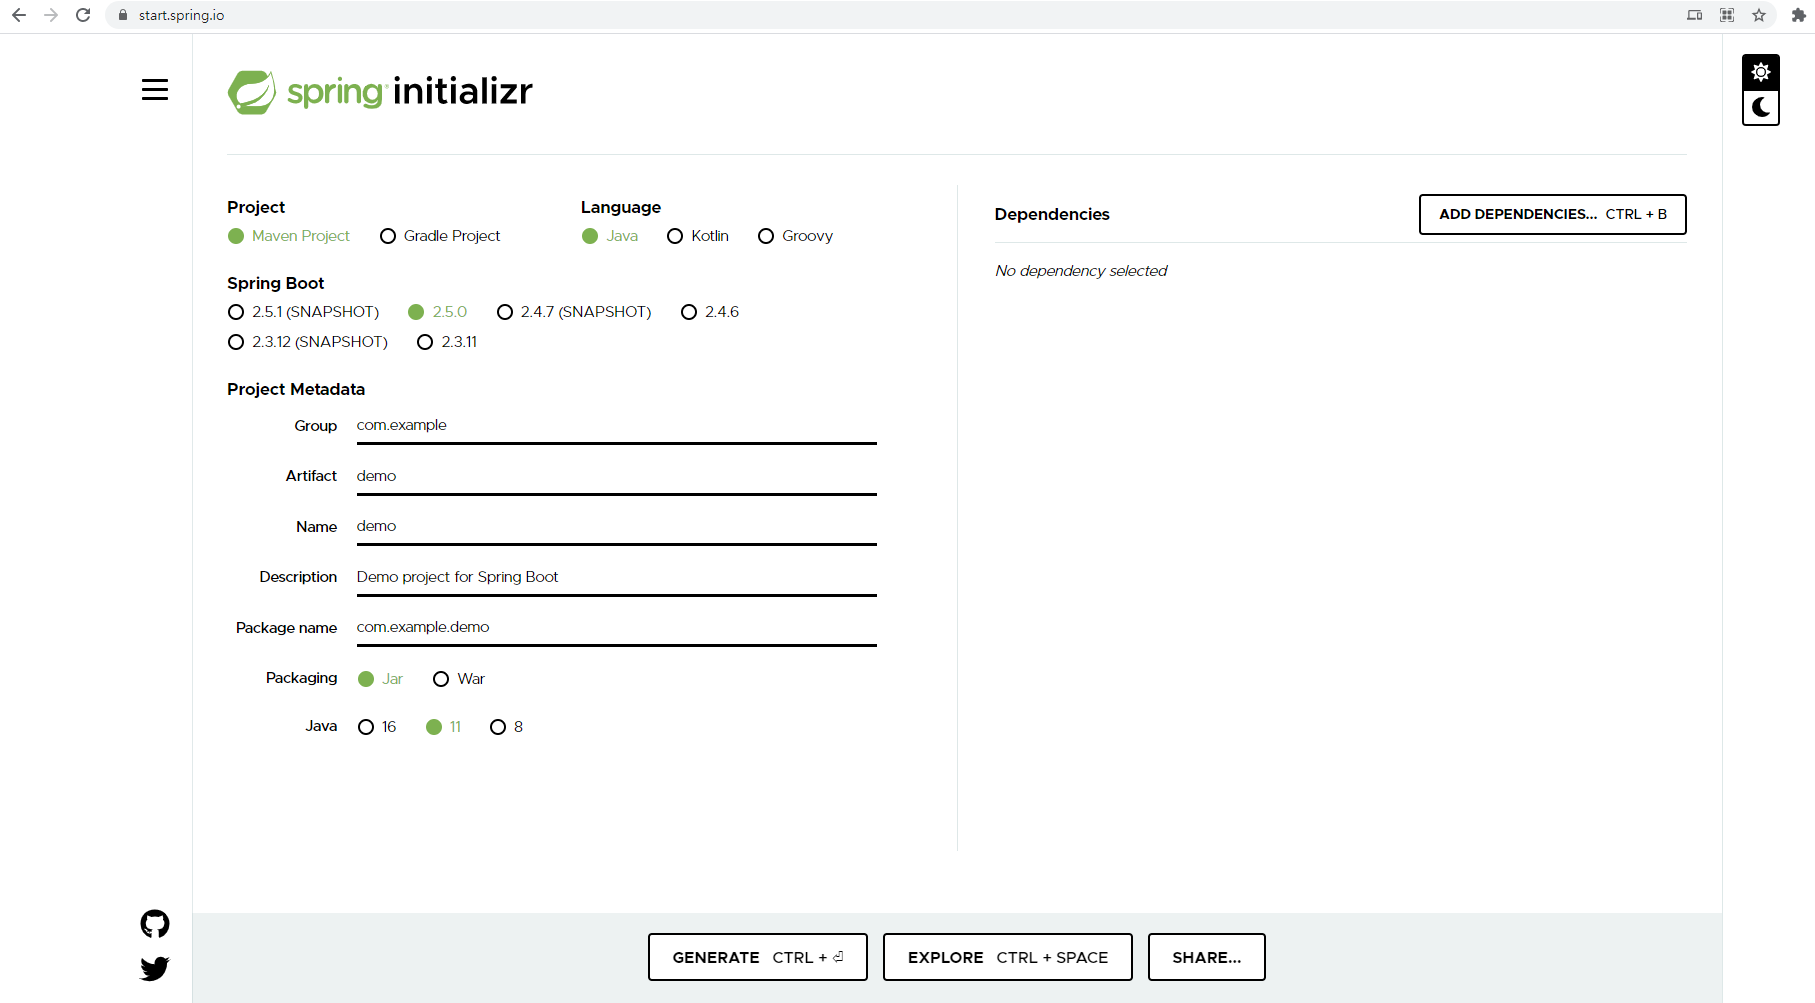Switch to light theme sun icon
The height and width of the screenshot is (1003, 1815).
click(x=1761, y=72)
